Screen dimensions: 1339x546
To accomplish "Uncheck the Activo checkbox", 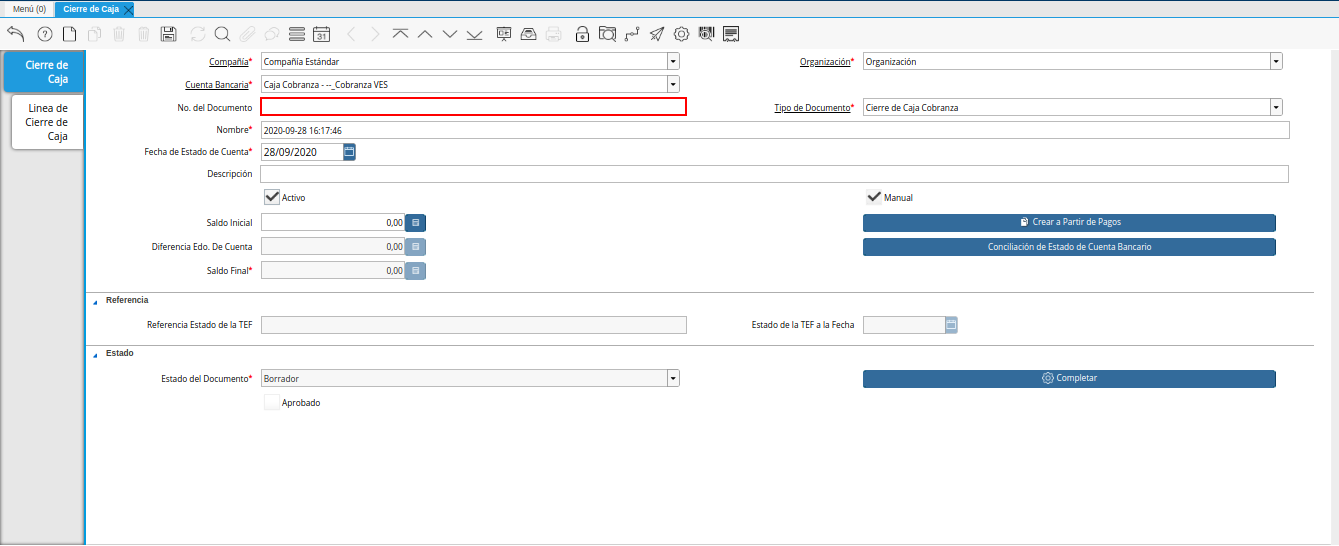I will pos(271,197).
